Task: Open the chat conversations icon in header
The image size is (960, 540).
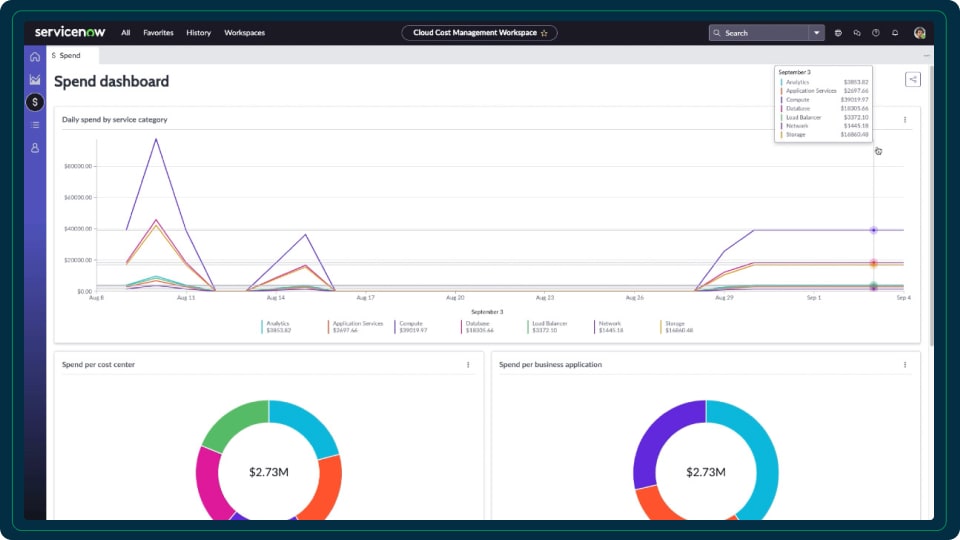Action: click(857, 33)
